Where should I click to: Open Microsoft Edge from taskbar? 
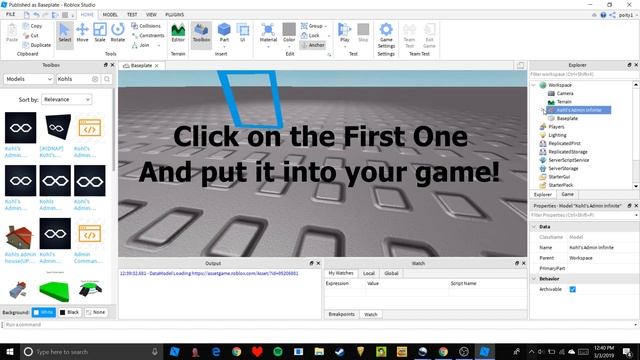(x=216, y=351)
